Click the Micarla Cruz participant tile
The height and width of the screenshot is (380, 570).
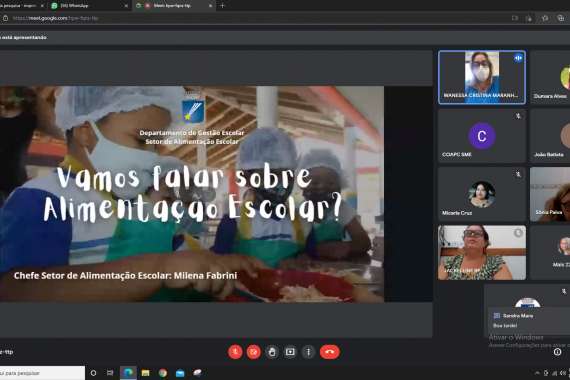point(482,194)
